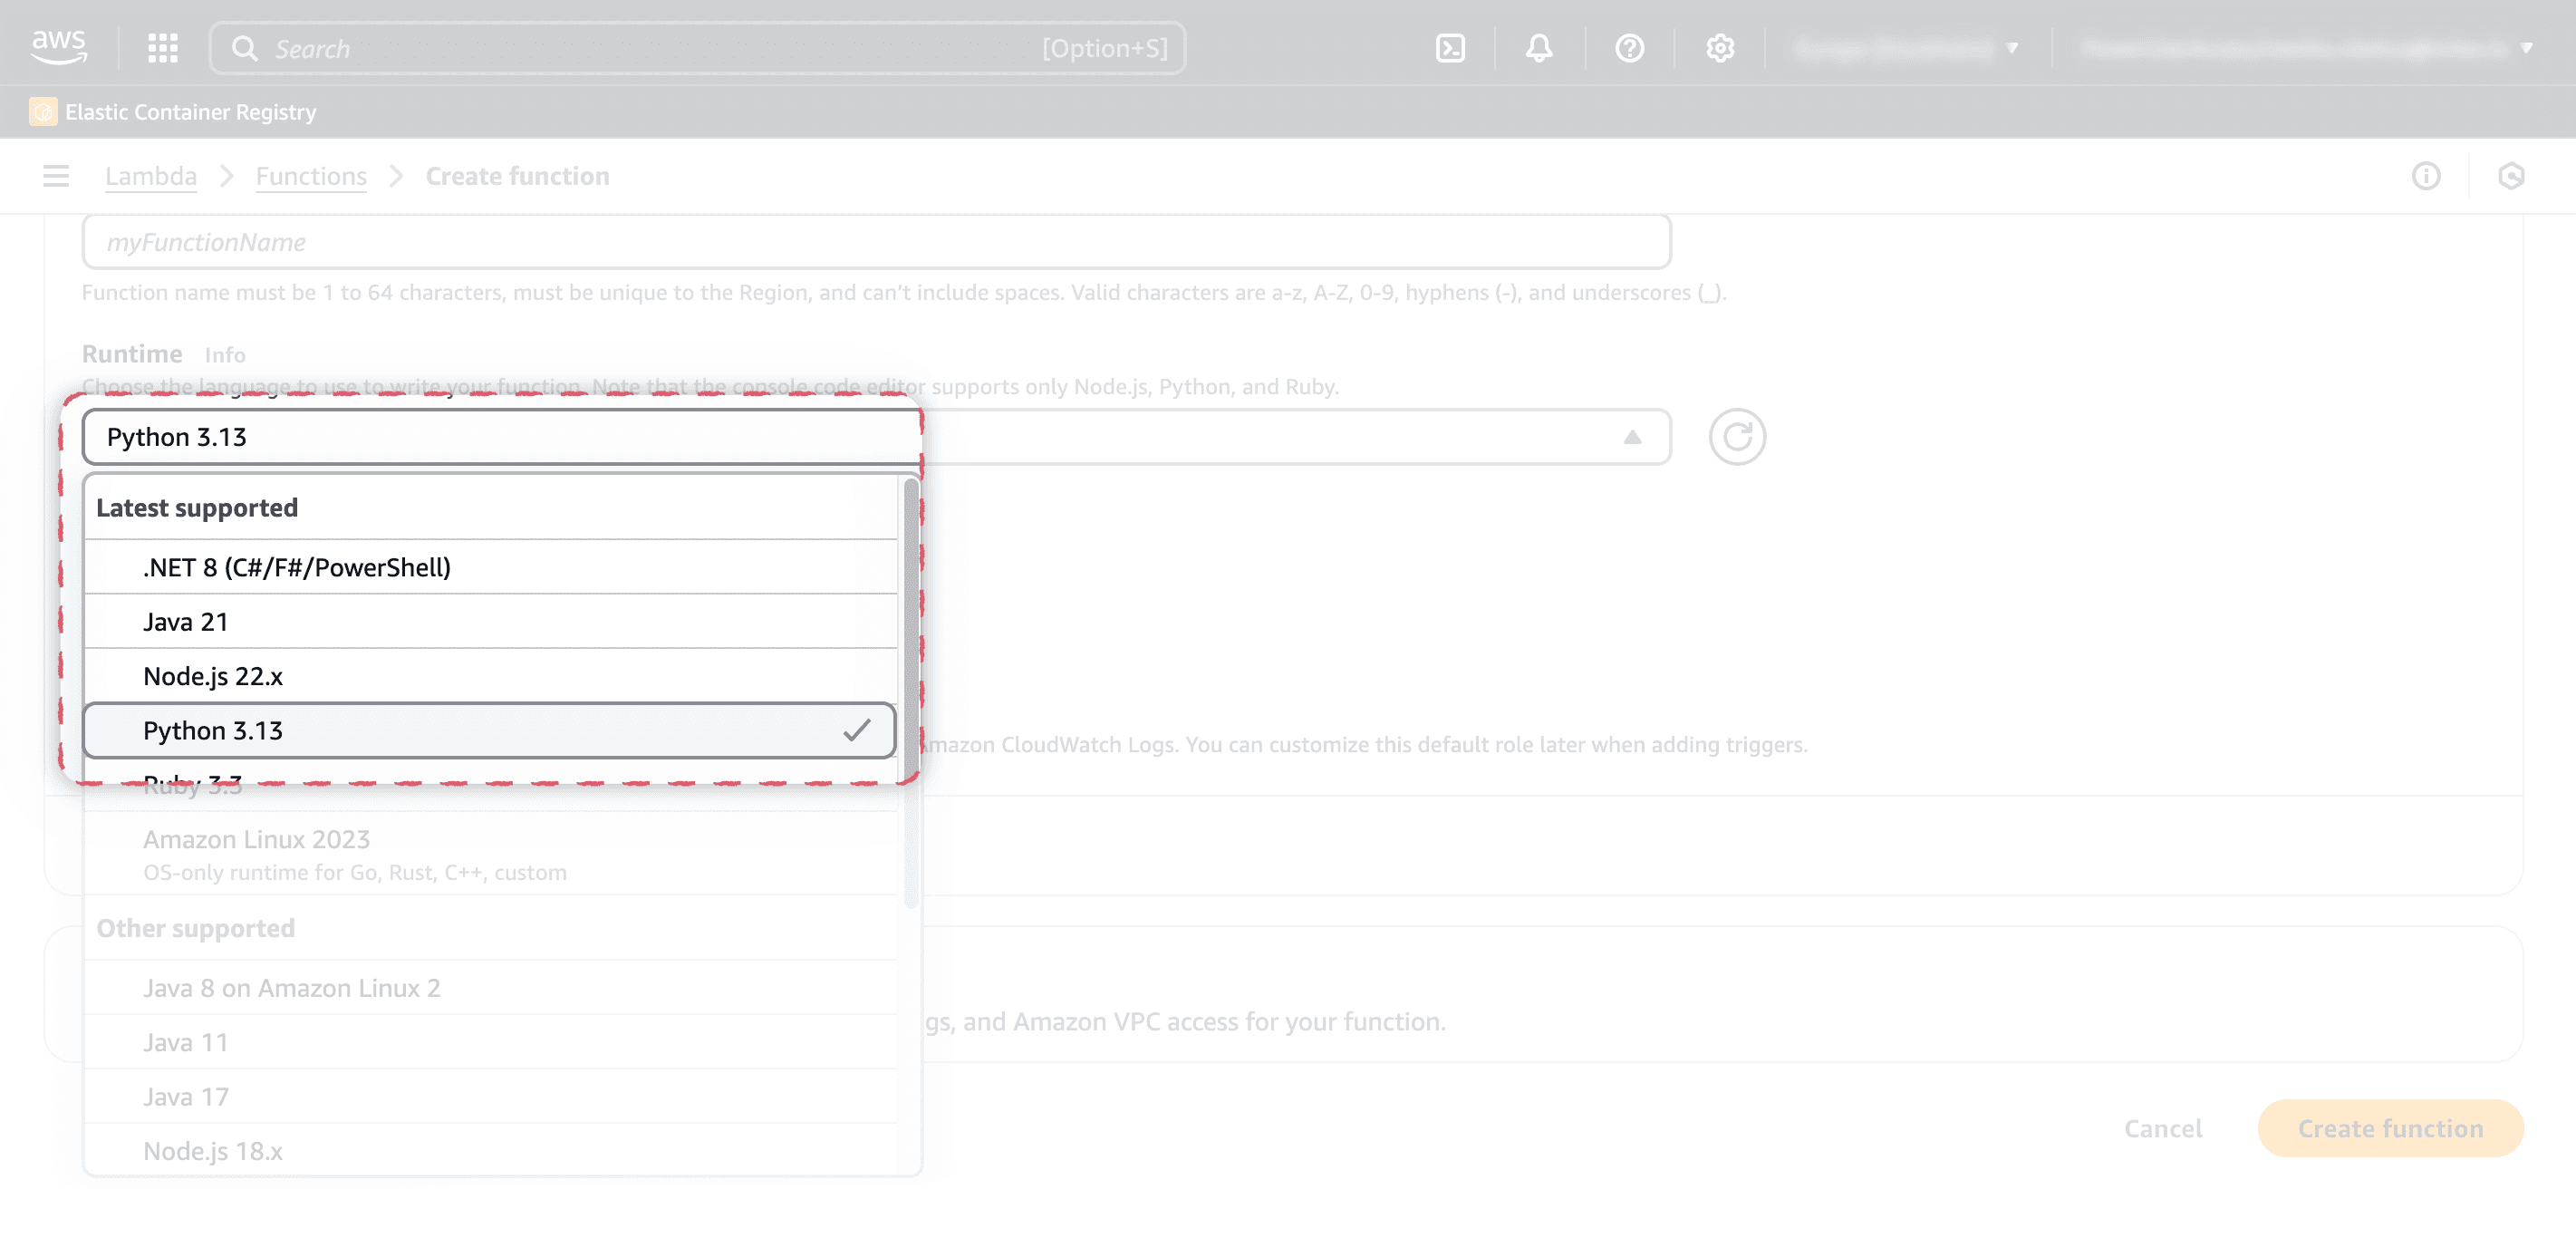Image resolution: width=2576 pixels, height=1257 pixels.
Task: Open the help question mark icon
Action: [x=1629, y=48]
